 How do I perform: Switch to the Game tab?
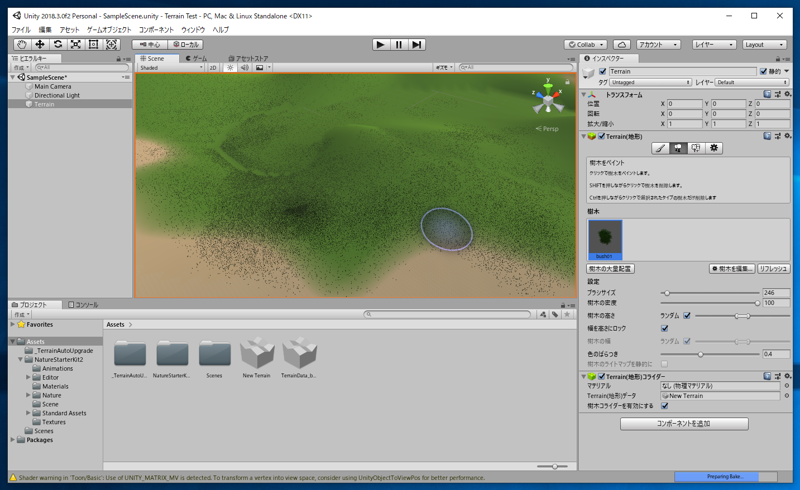point(196,59)
